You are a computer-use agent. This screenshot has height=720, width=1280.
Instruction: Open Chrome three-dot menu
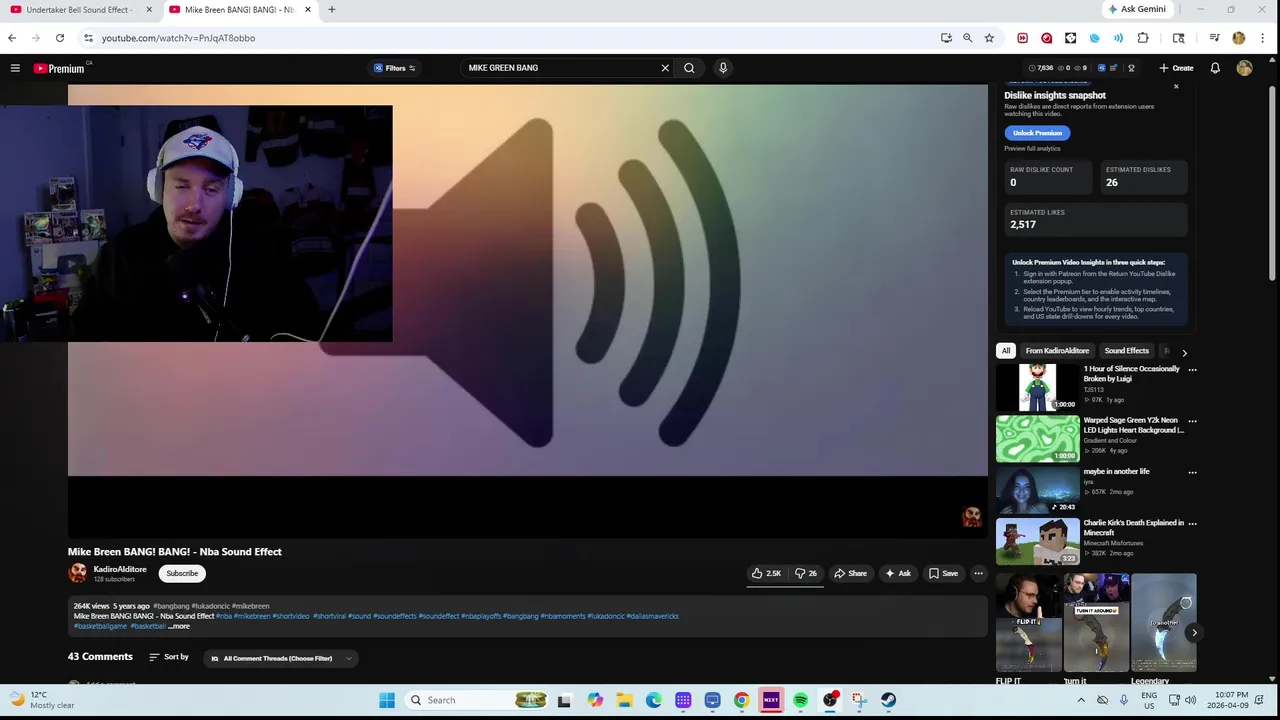1263,38
